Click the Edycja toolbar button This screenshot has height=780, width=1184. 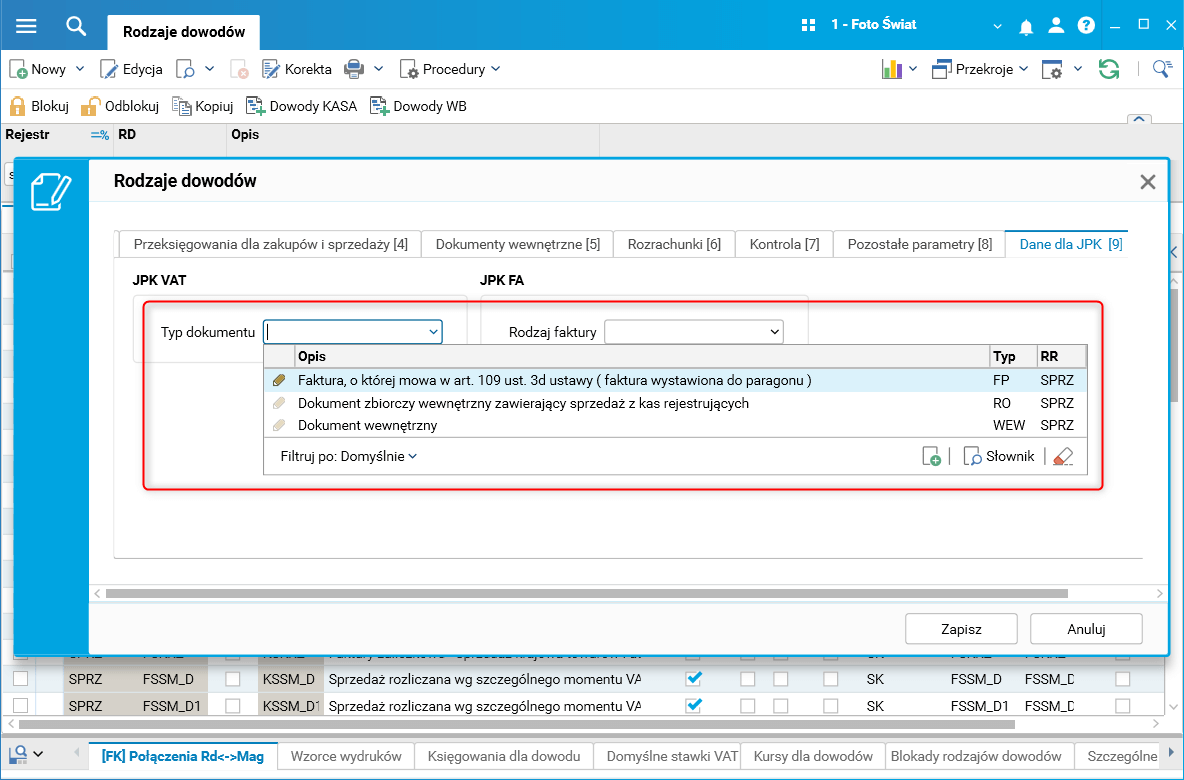(131, 69)
